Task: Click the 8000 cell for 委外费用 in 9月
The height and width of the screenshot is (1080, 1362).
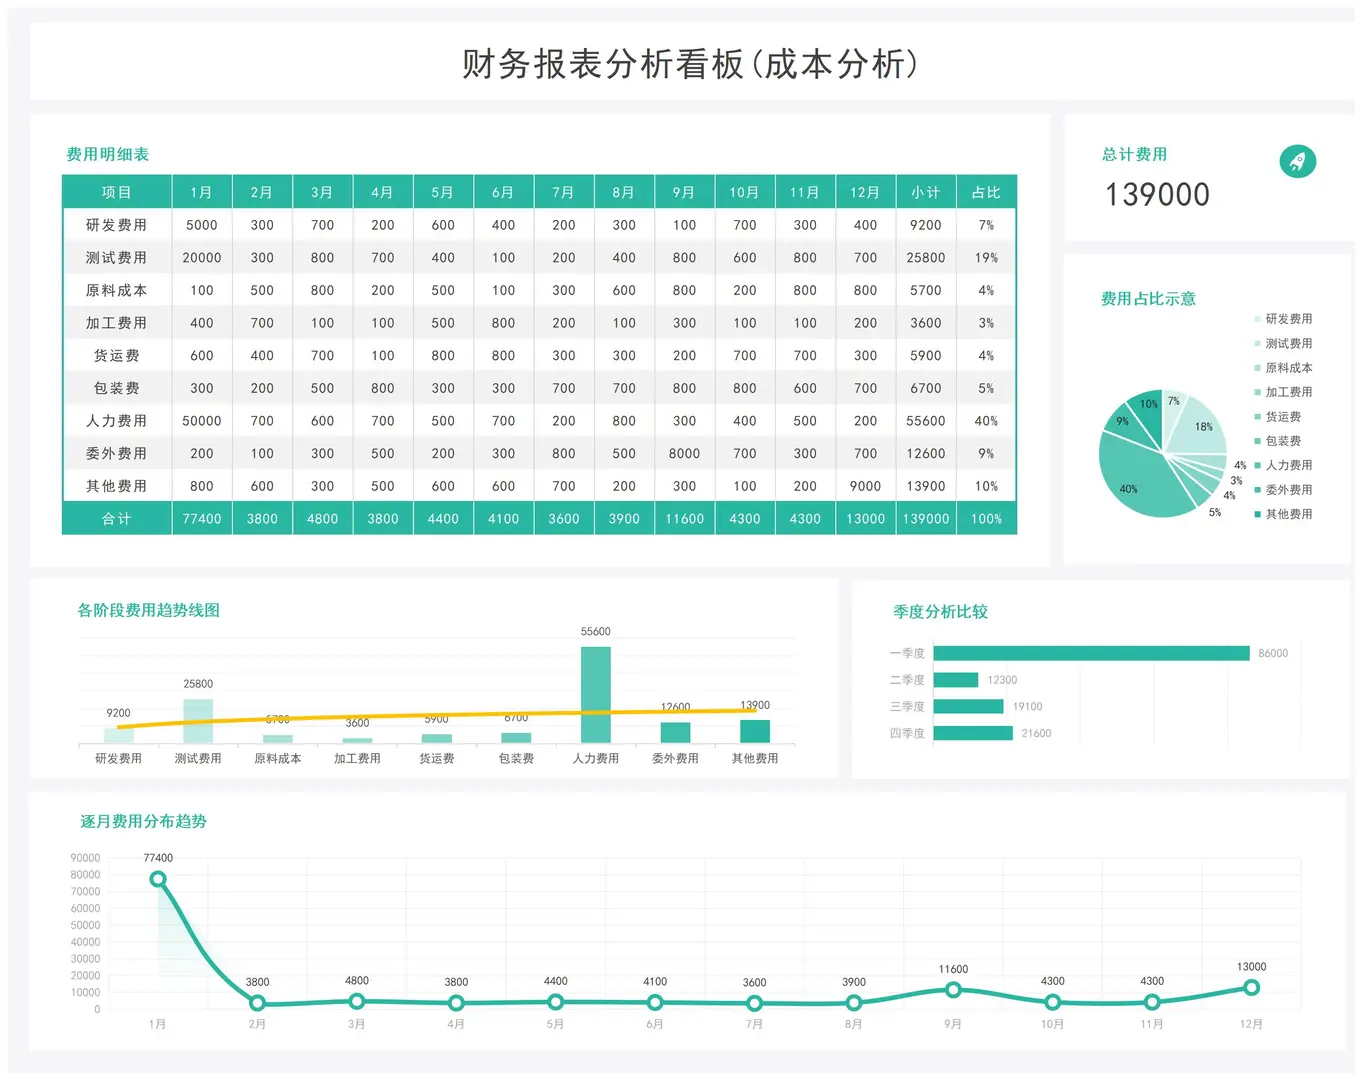Action: click(684, 453)
